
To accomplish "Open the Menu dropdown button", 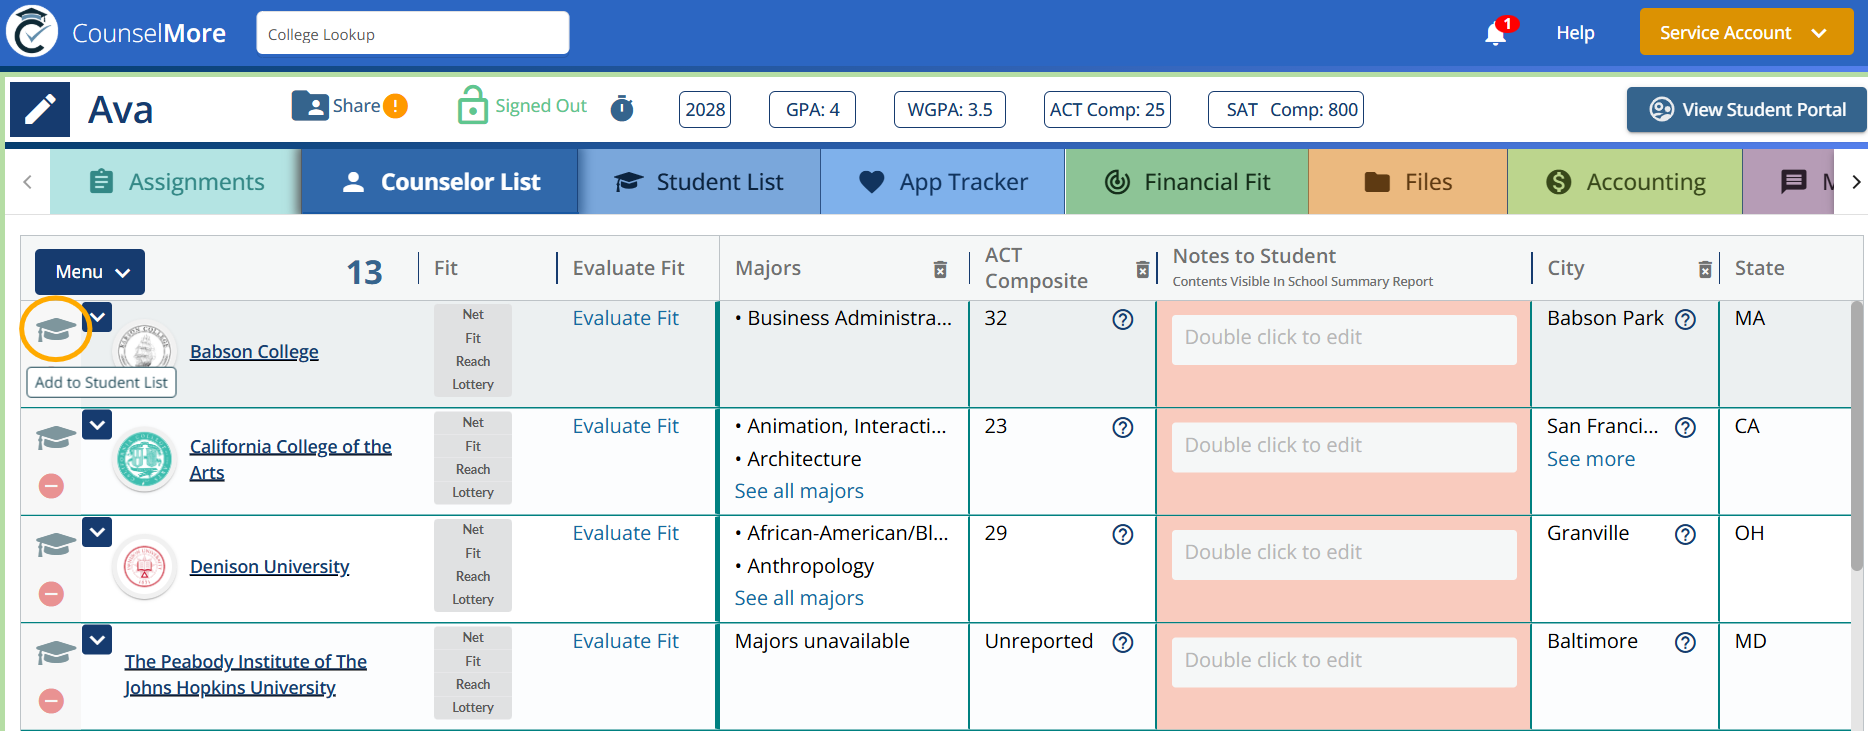I will click(90, 272).
